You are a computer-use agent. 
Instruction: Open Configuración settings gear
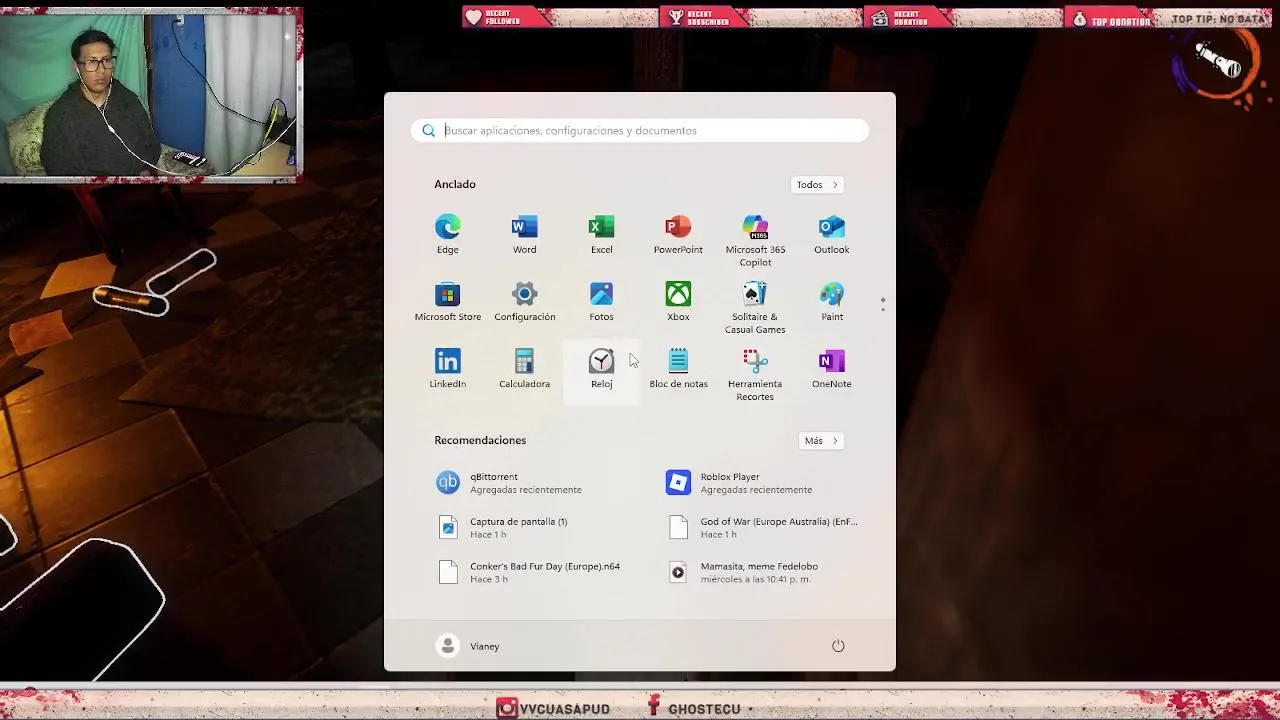coord(524,302)
